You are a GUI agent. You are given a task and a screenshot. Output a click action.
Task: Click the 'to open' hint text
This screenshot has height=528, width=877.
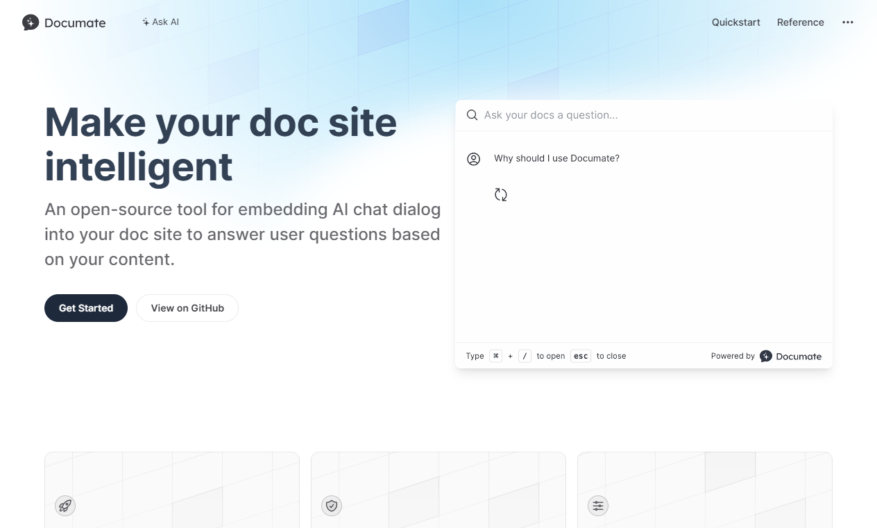click(x=550, y=356)
